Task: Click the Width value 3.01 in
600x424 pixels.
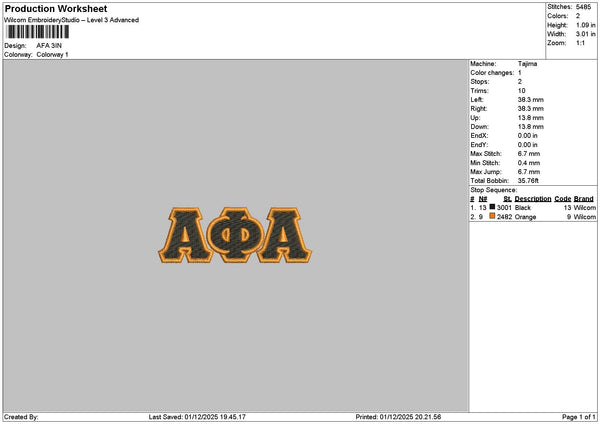Action: 585,34
